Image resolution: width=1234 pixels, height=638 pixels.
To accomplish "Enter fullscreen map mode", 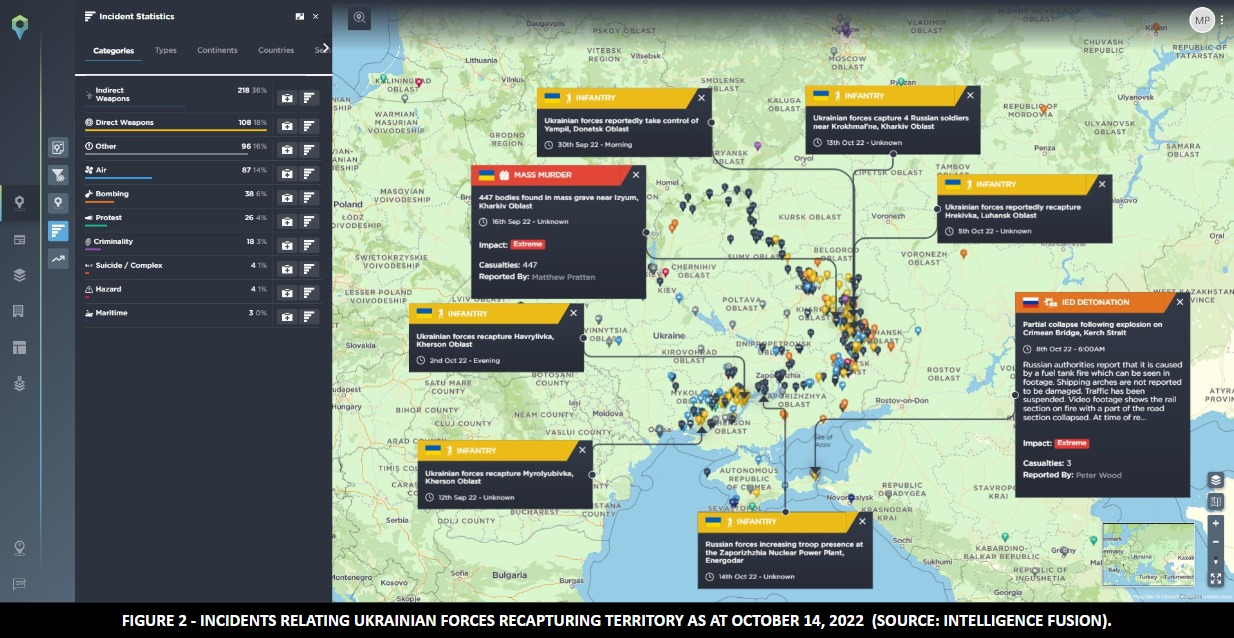I will pyautogui.click(x=1216, y=579).
